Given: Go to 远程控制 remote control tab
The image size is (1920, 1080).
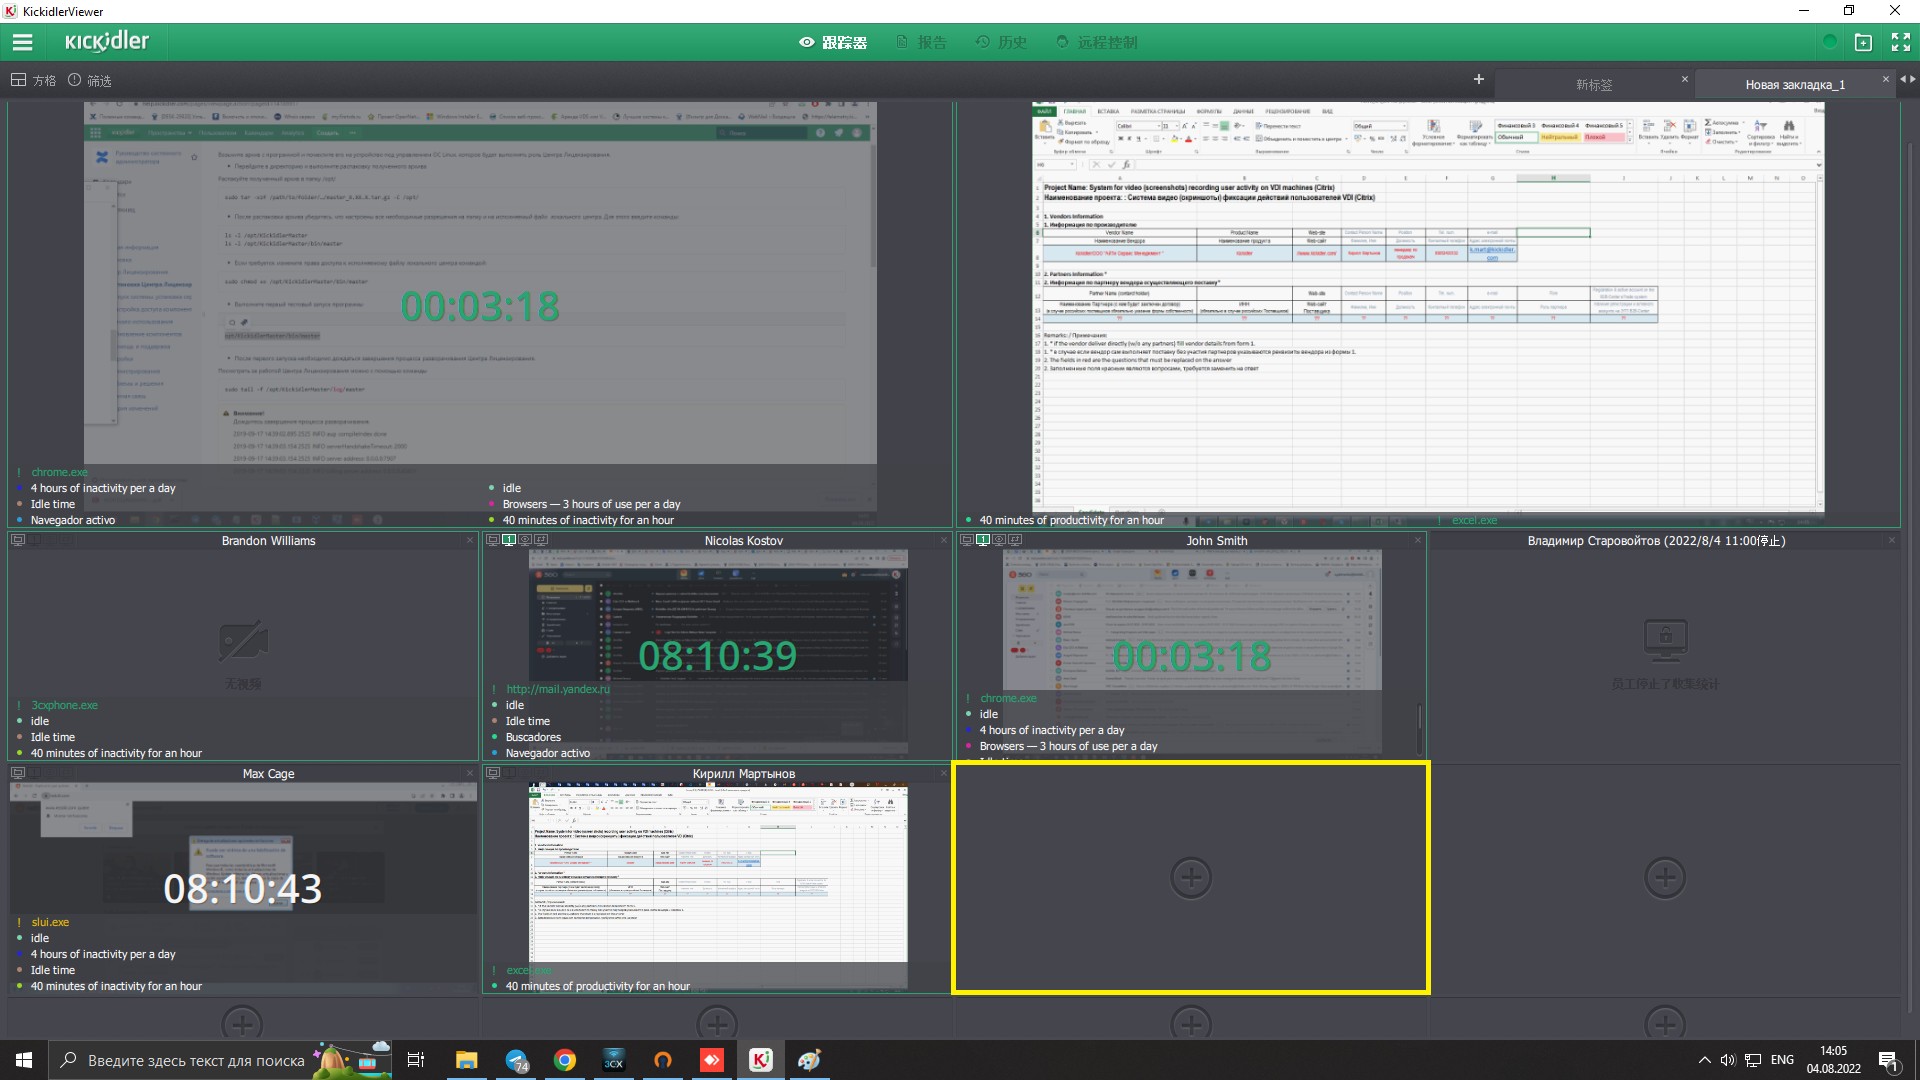Looking at the screenshot, I should (x=1097, y=42).
